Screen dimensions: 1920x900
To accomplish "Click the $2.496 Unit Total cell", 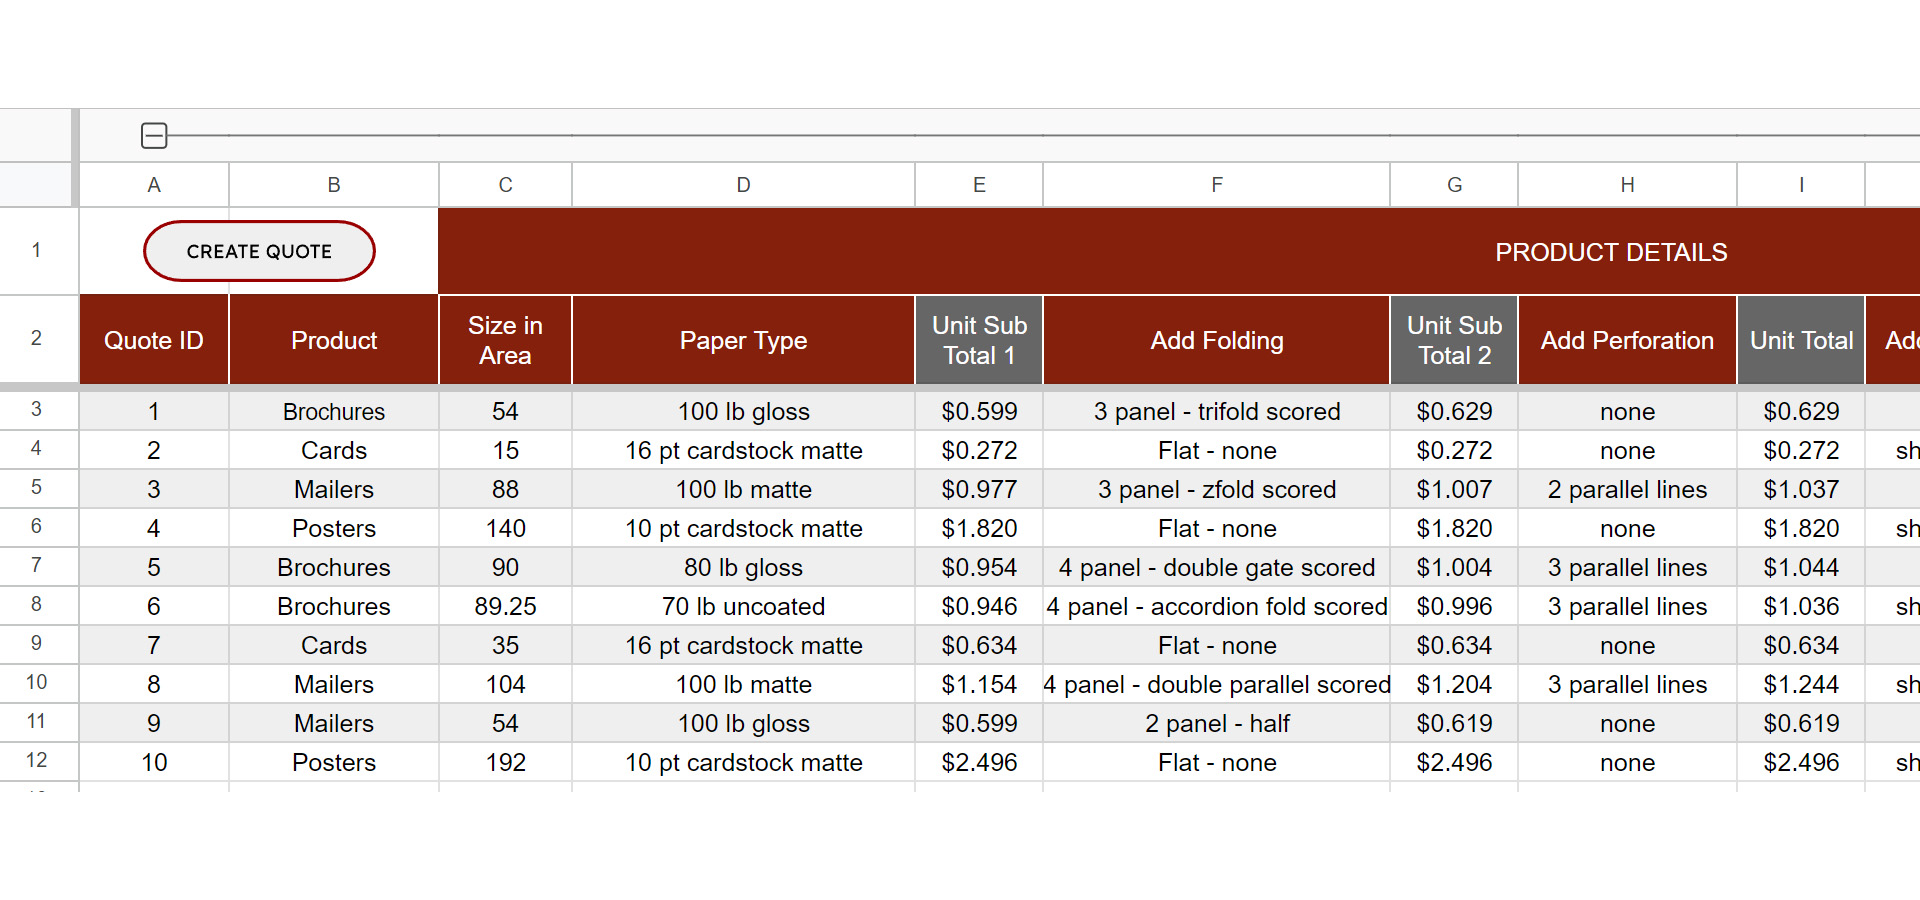I will tap(1801, 763).
